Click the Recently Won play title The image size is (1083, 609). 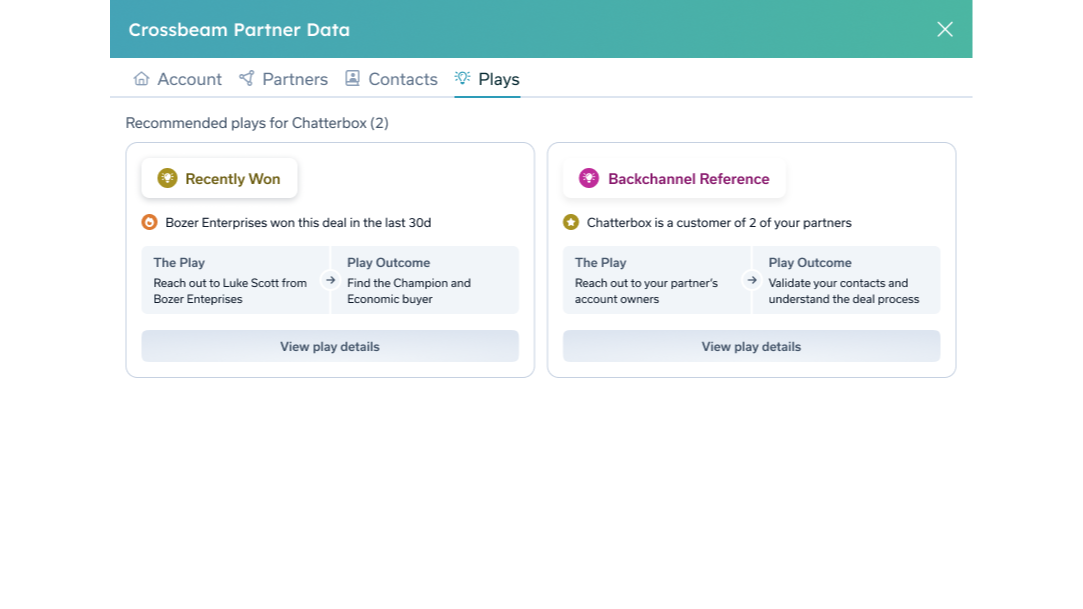pyautogui.click(x=232, y=179)
